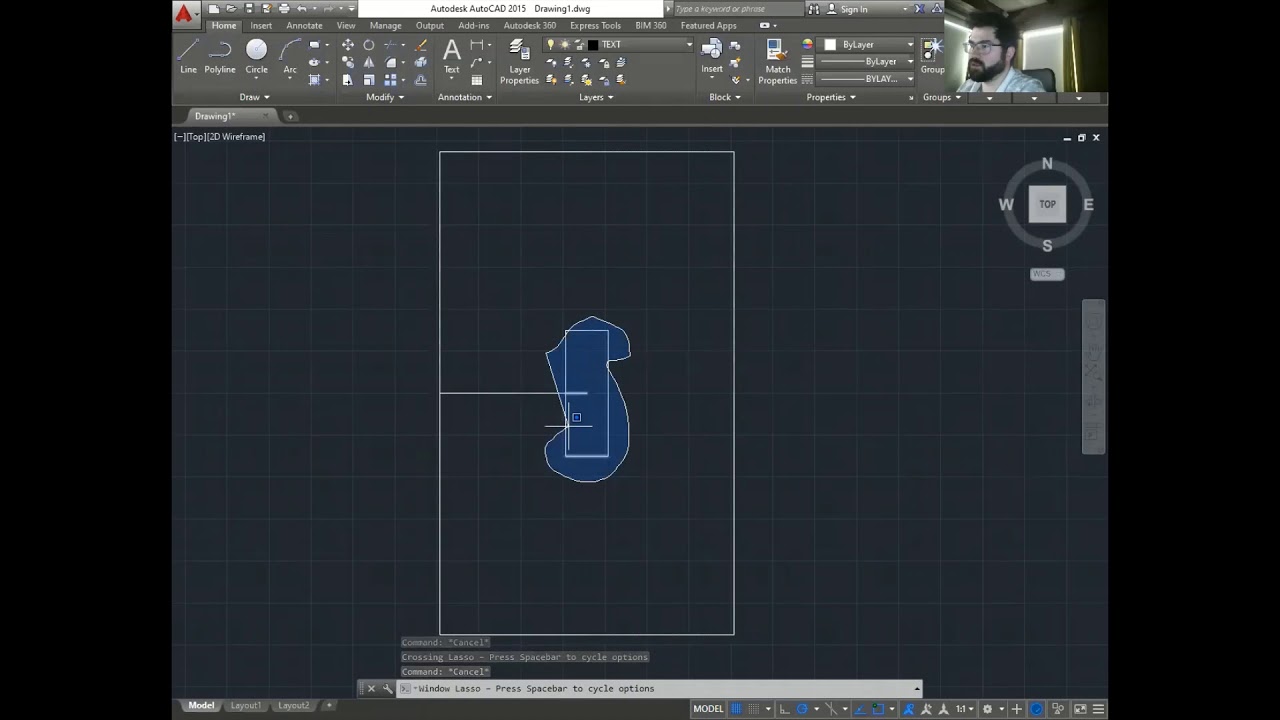The width and height of the screenshot is (1280, 720).
Task: Click the keyword search field
Action: click(x=737, y=9)
